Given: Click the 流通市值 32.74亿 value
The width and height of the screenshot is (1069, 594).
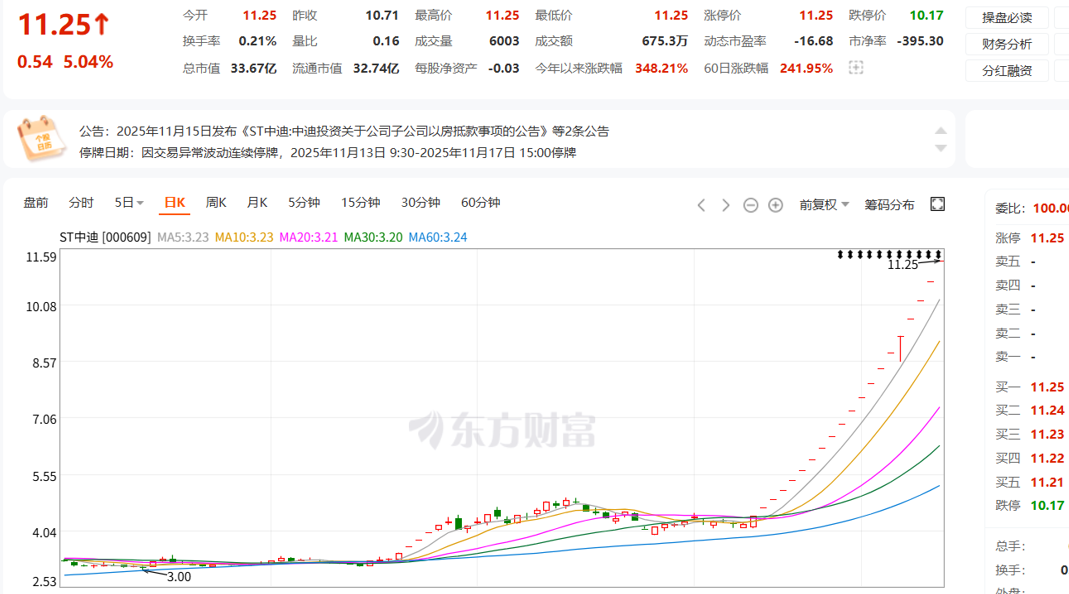Looking at the screenshot, I should point(376,68).
